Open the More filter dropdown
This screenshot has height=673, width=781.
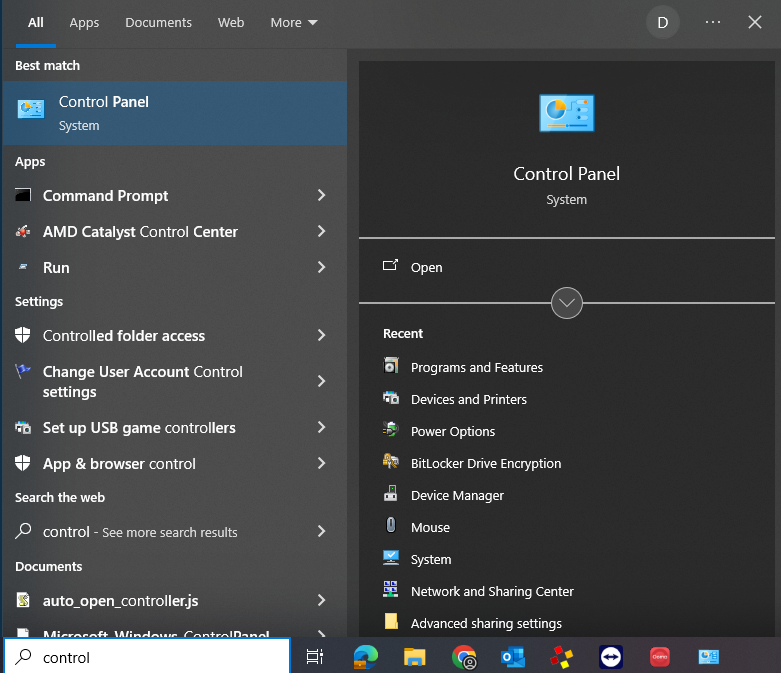pos(294,22)
